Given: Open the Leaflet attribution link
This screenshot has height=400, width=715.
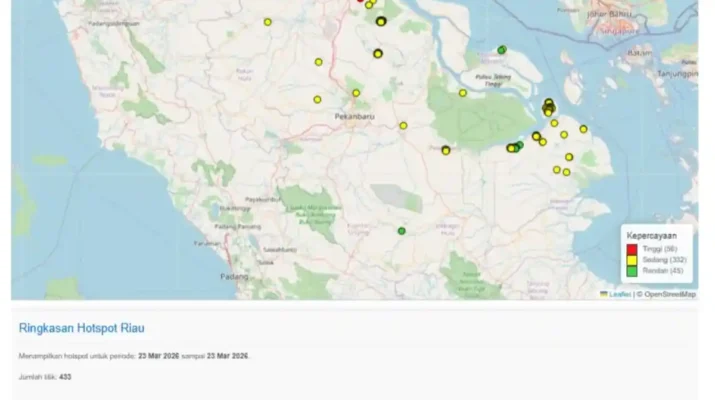Looking at the screenshot, I should [x=619, y=294].
